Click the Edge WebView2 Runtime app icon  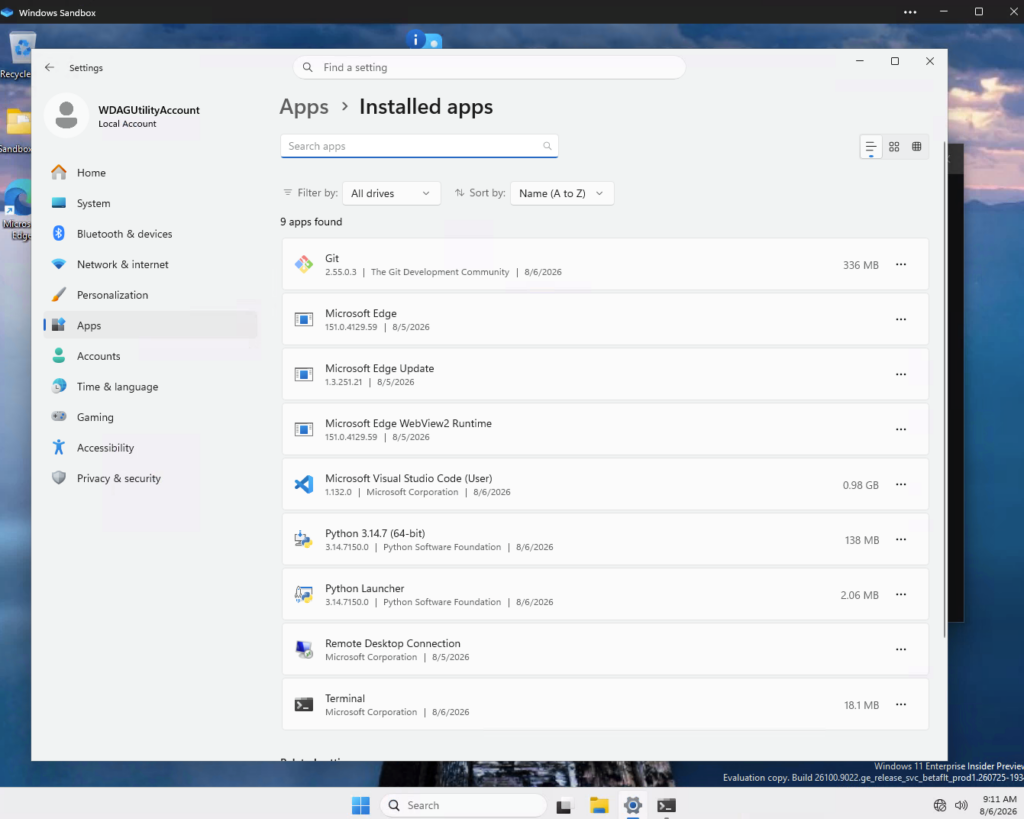[304, 429]
